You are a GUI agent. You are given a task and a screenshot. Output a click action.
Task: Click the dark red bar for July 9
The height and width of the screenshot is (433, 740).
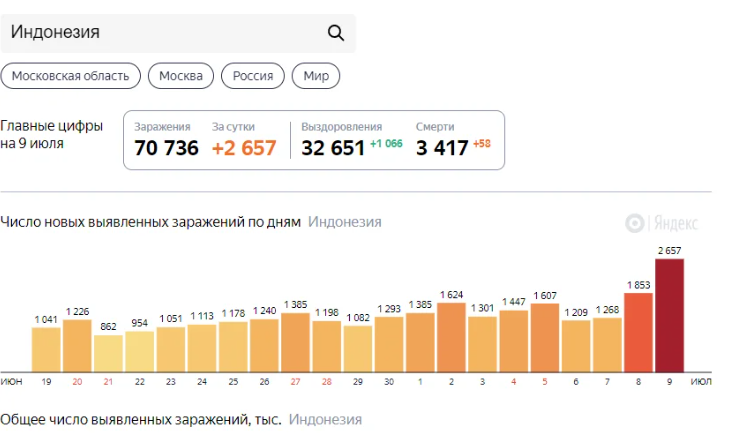669,315
